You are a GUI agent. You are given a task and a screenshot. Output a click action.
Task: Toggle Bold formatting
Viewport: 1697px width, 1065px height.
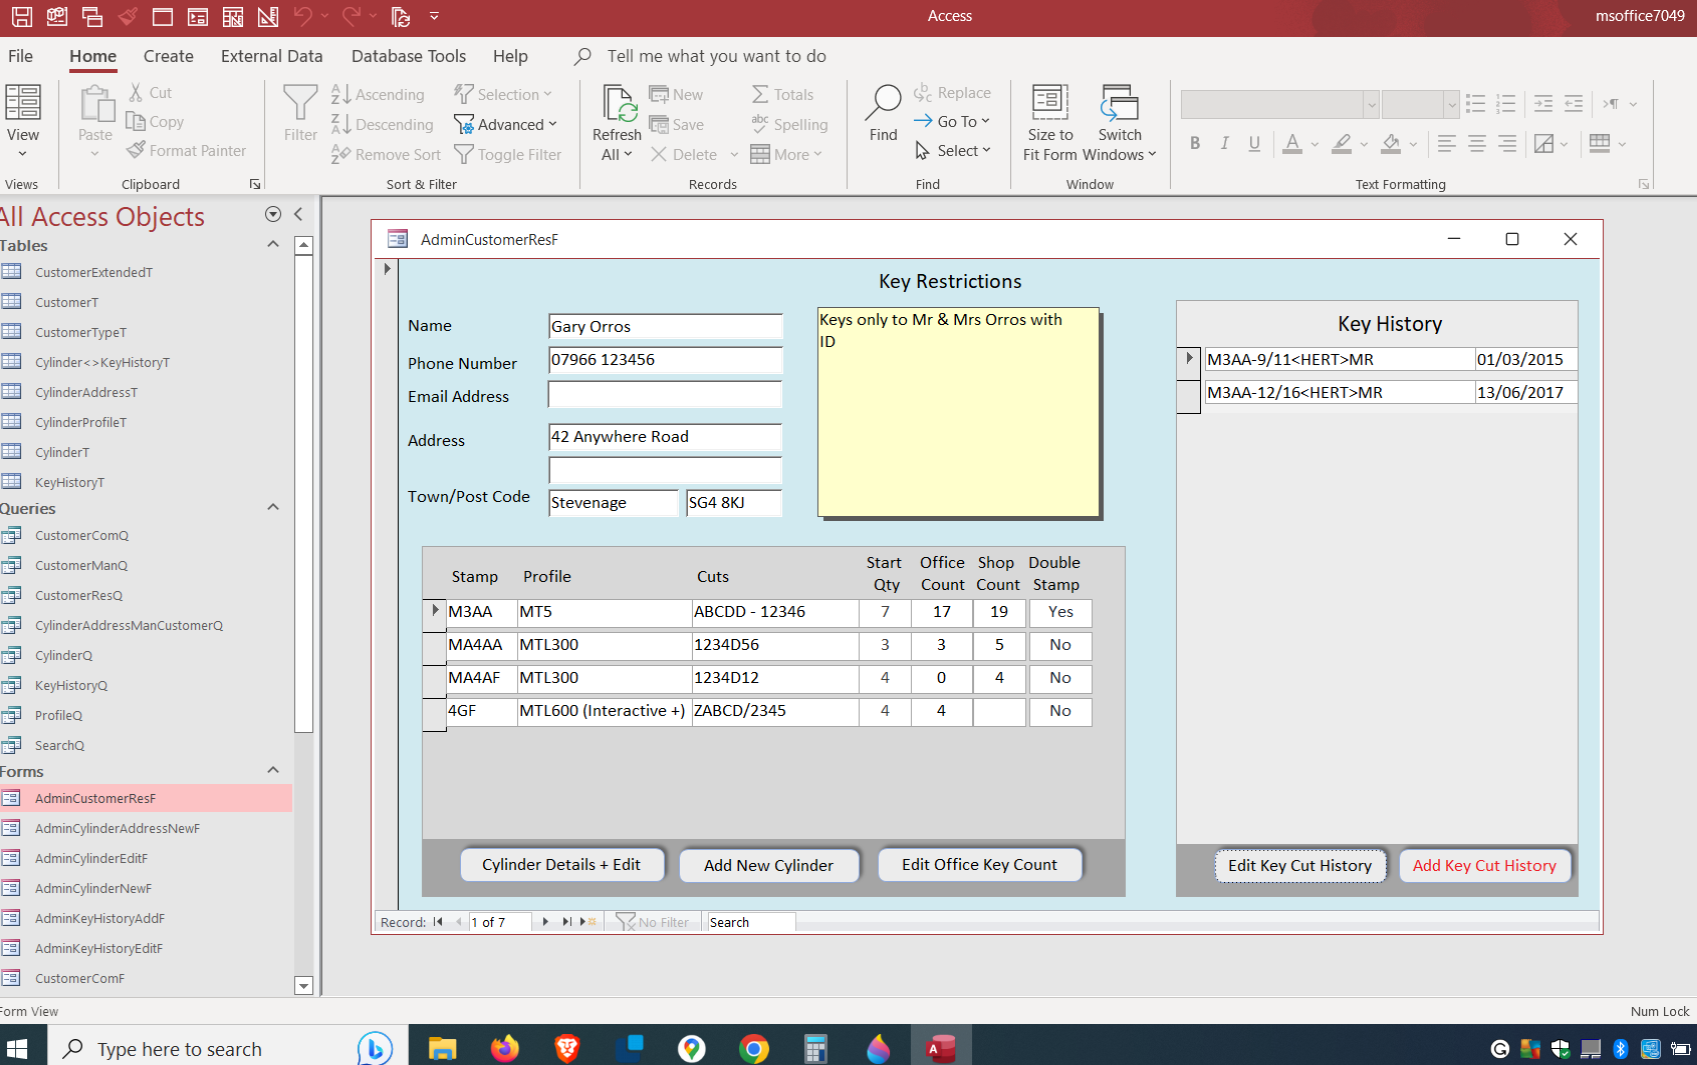click(1194, 143)
